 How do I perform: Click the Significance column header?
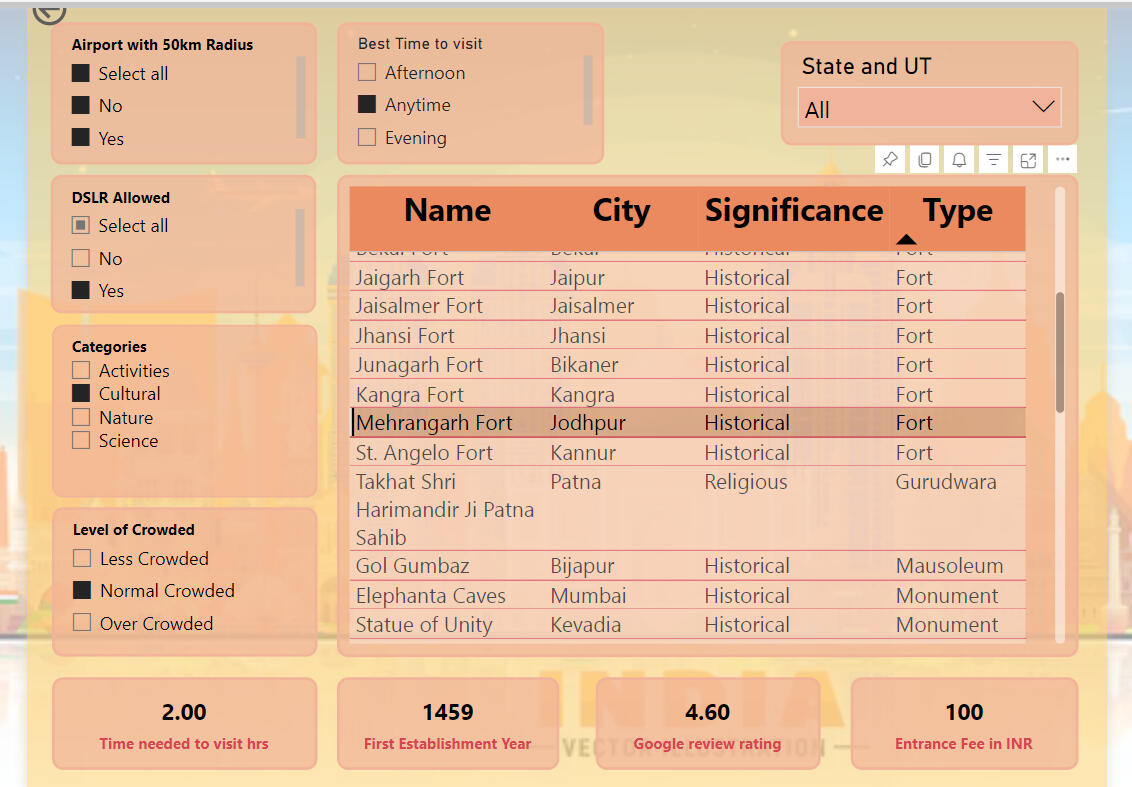(x=793, y=211)
